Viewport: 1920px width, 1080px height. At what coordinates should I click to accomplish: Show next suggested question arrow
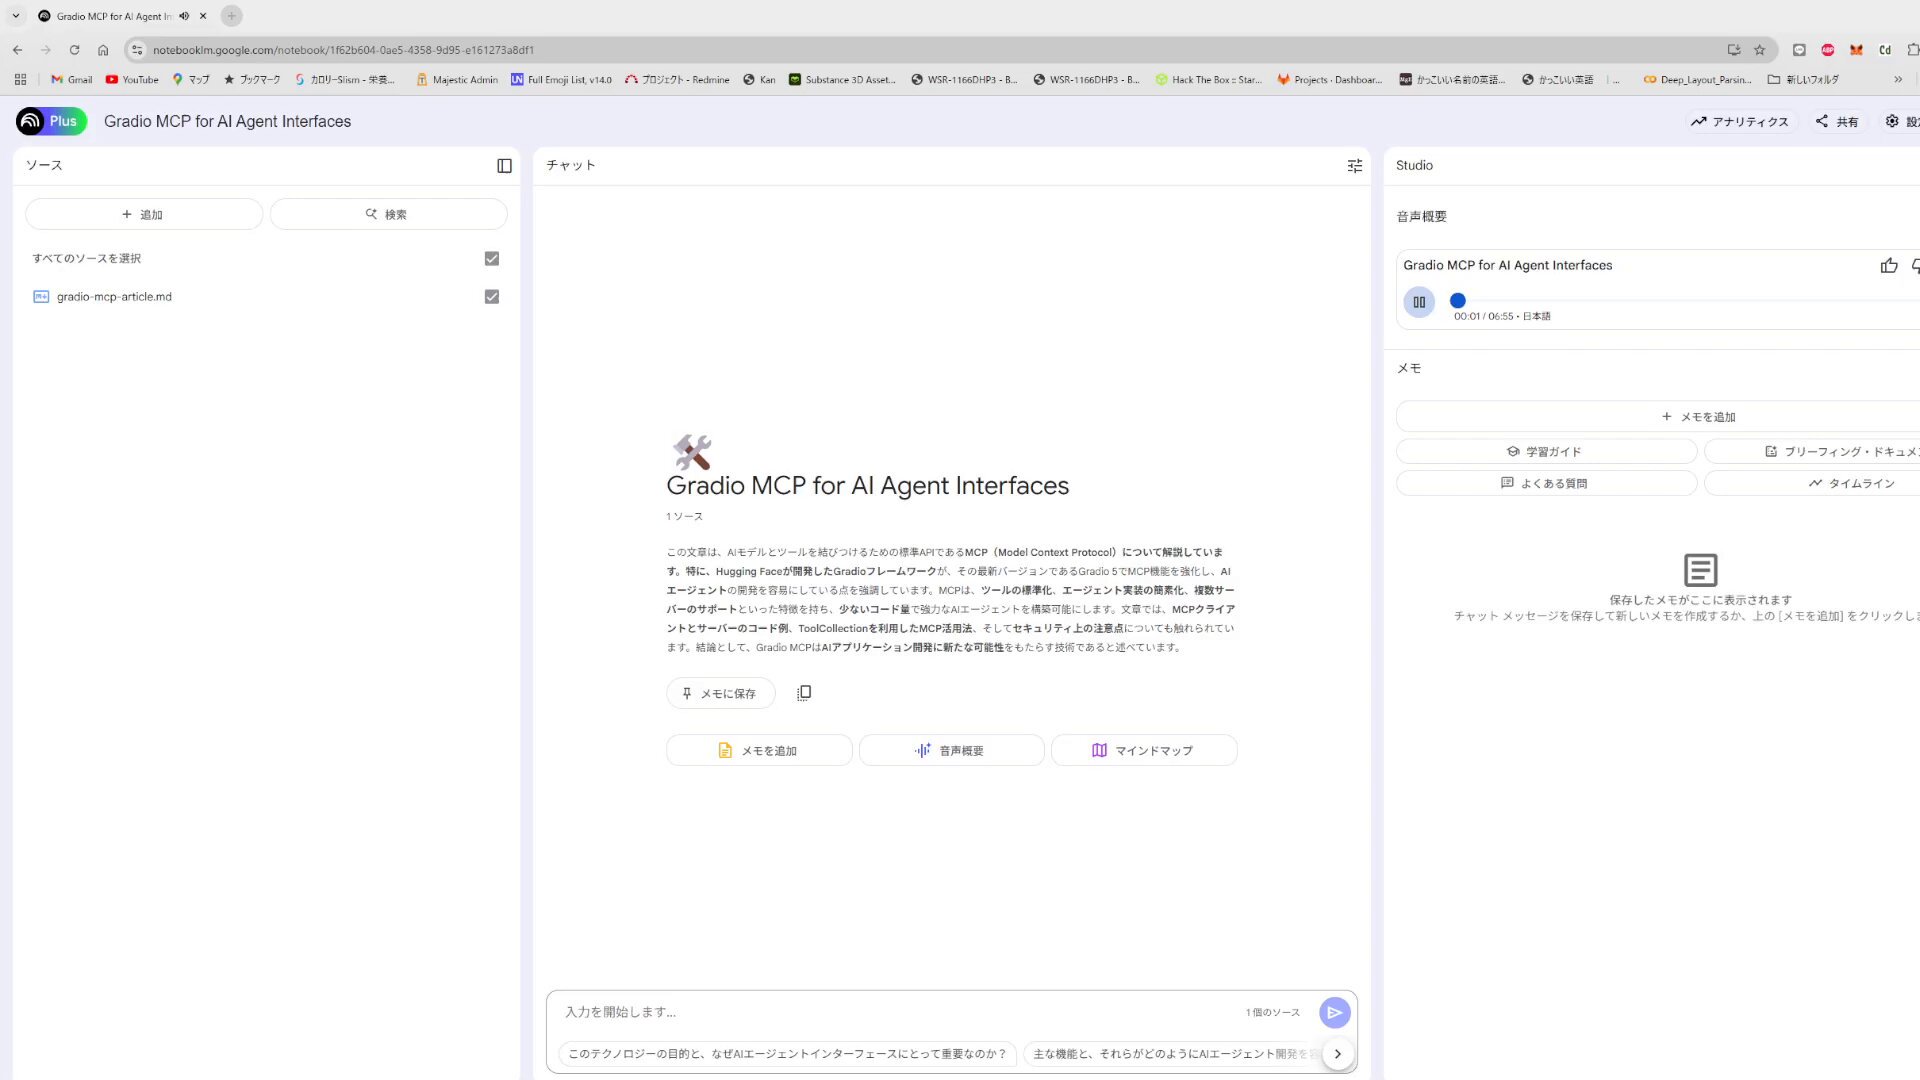[1338, 1054]
